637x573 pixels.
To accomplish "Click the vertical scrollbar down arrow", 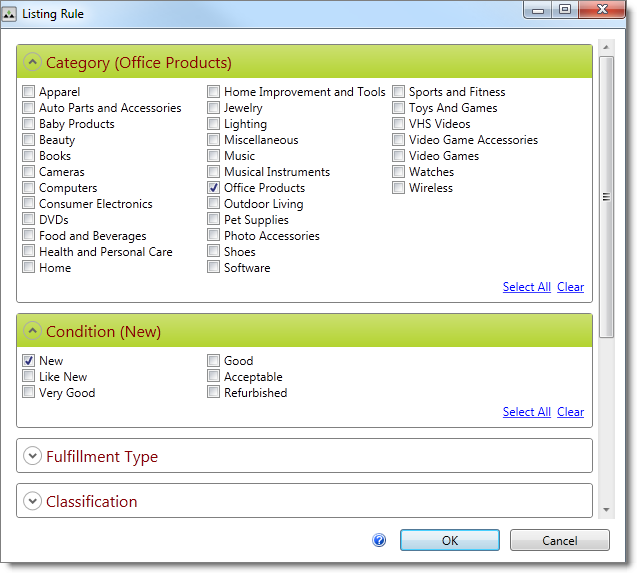I will tap(606, 510).
